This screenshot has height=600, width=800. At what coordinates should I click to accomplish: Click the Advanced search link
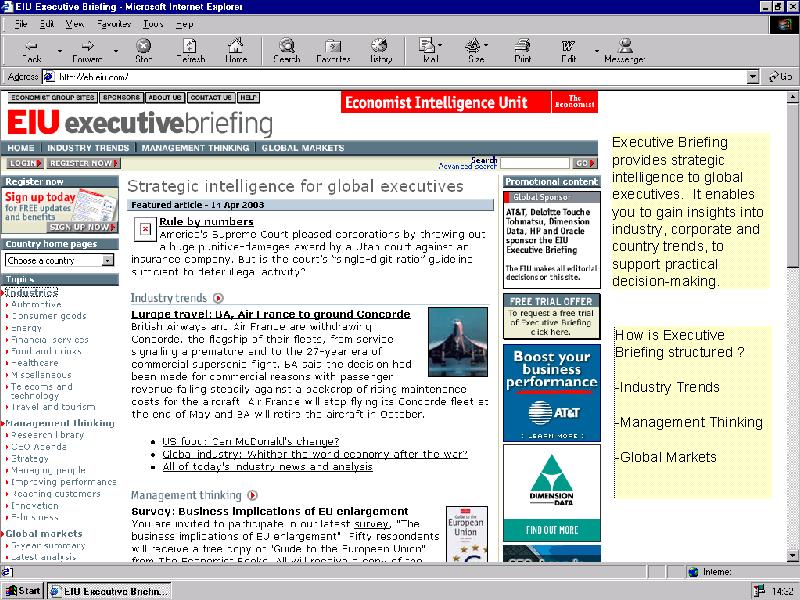(467, 166)
